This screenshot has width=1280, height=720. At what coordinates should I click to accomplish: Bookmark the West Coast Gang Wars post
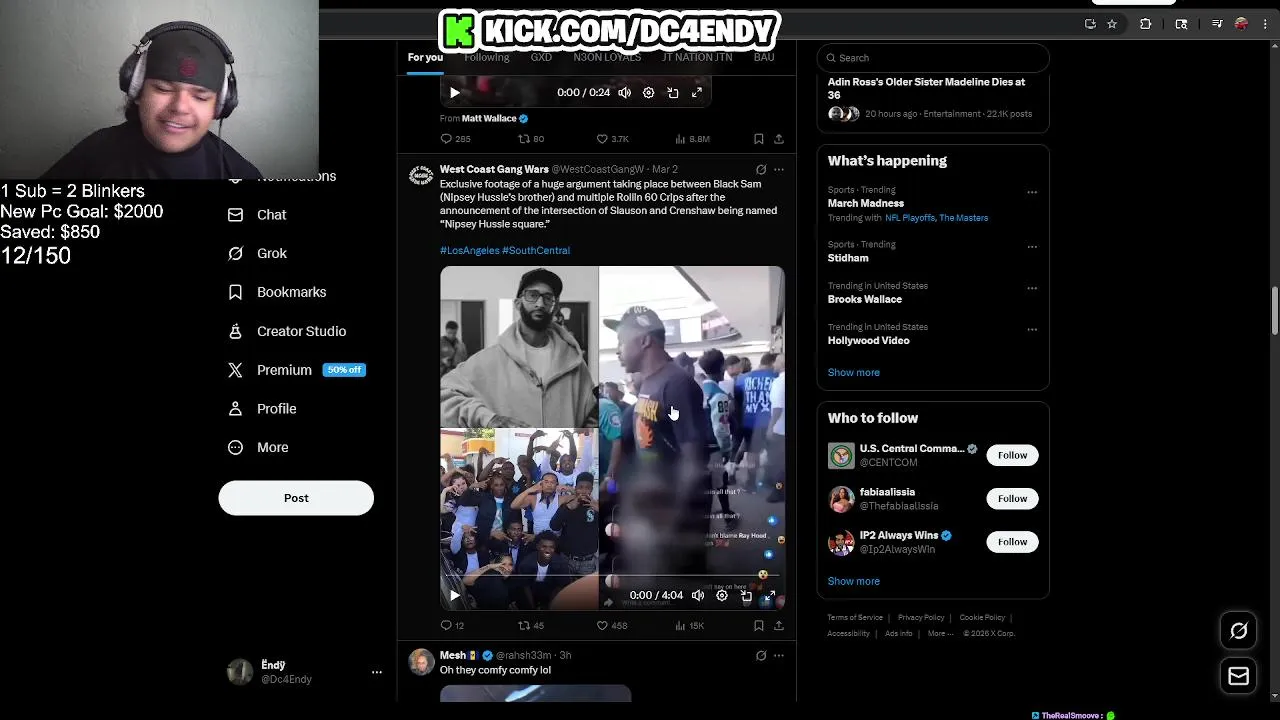pyautogui.click(x=759, y=626)
